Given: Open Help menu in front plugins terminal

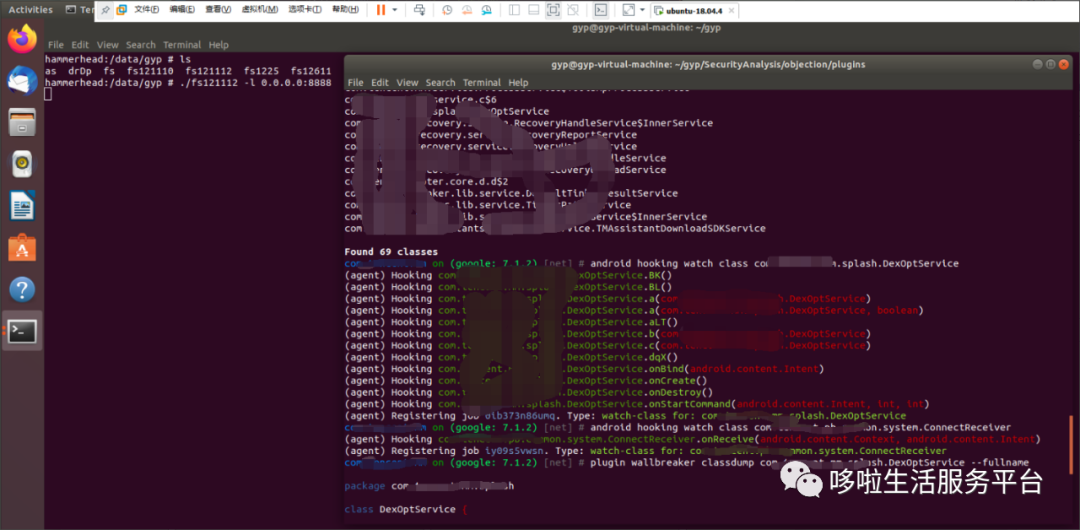Looking at the screenshot, I should [x=519, y=82].
